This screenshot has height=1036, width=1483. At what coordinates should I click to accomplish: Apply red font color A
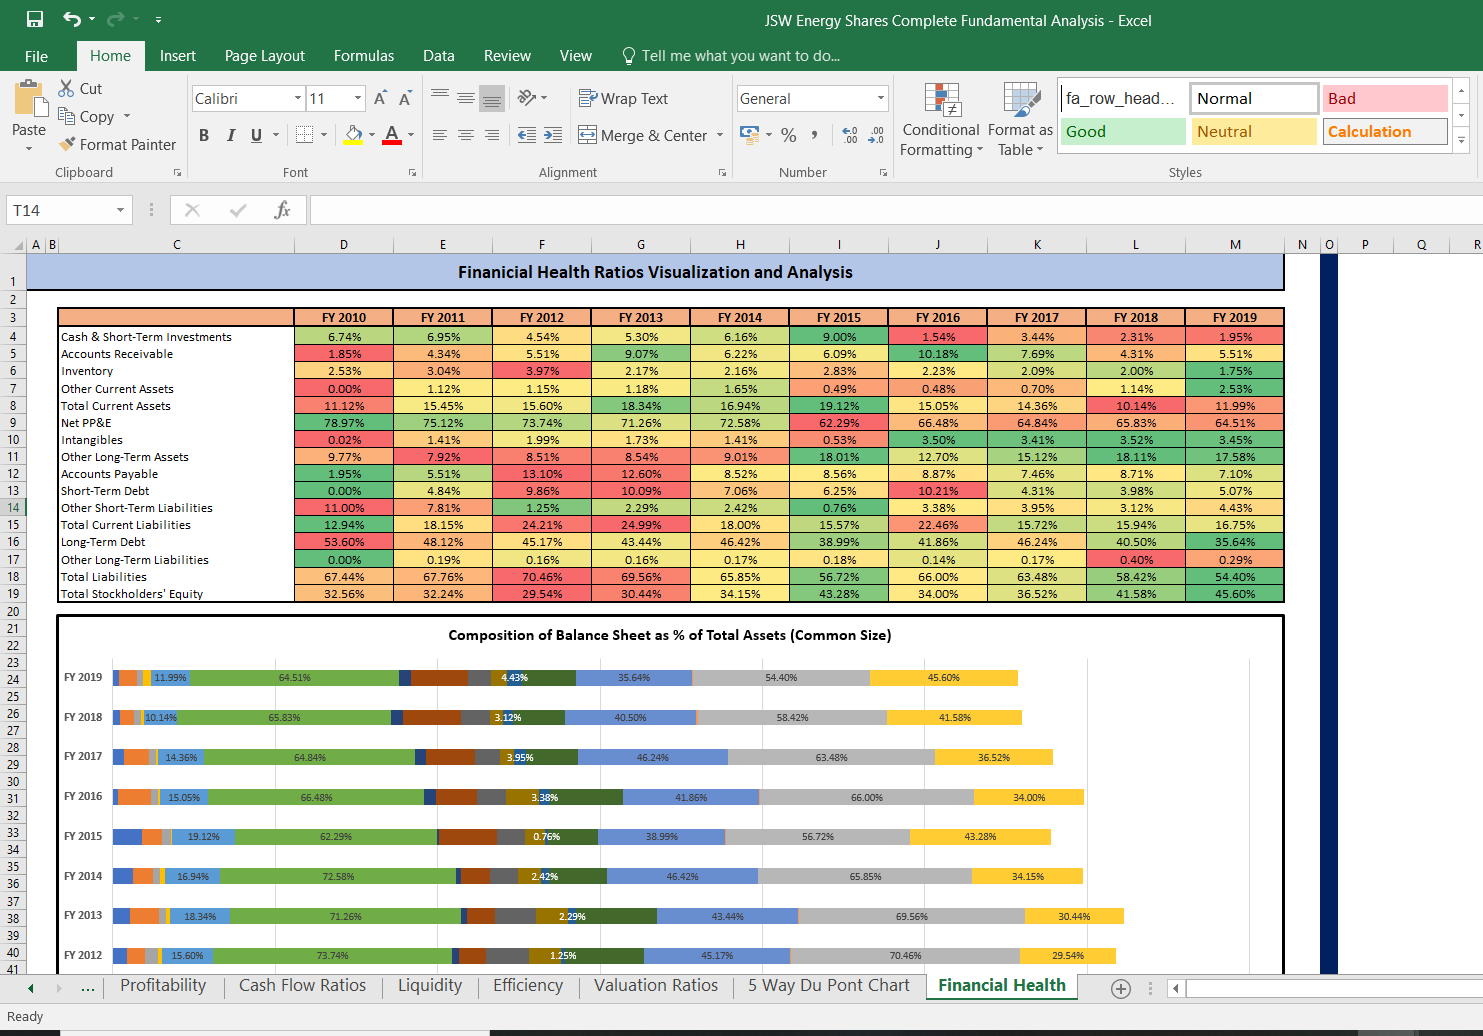click(x=392, y=135)
